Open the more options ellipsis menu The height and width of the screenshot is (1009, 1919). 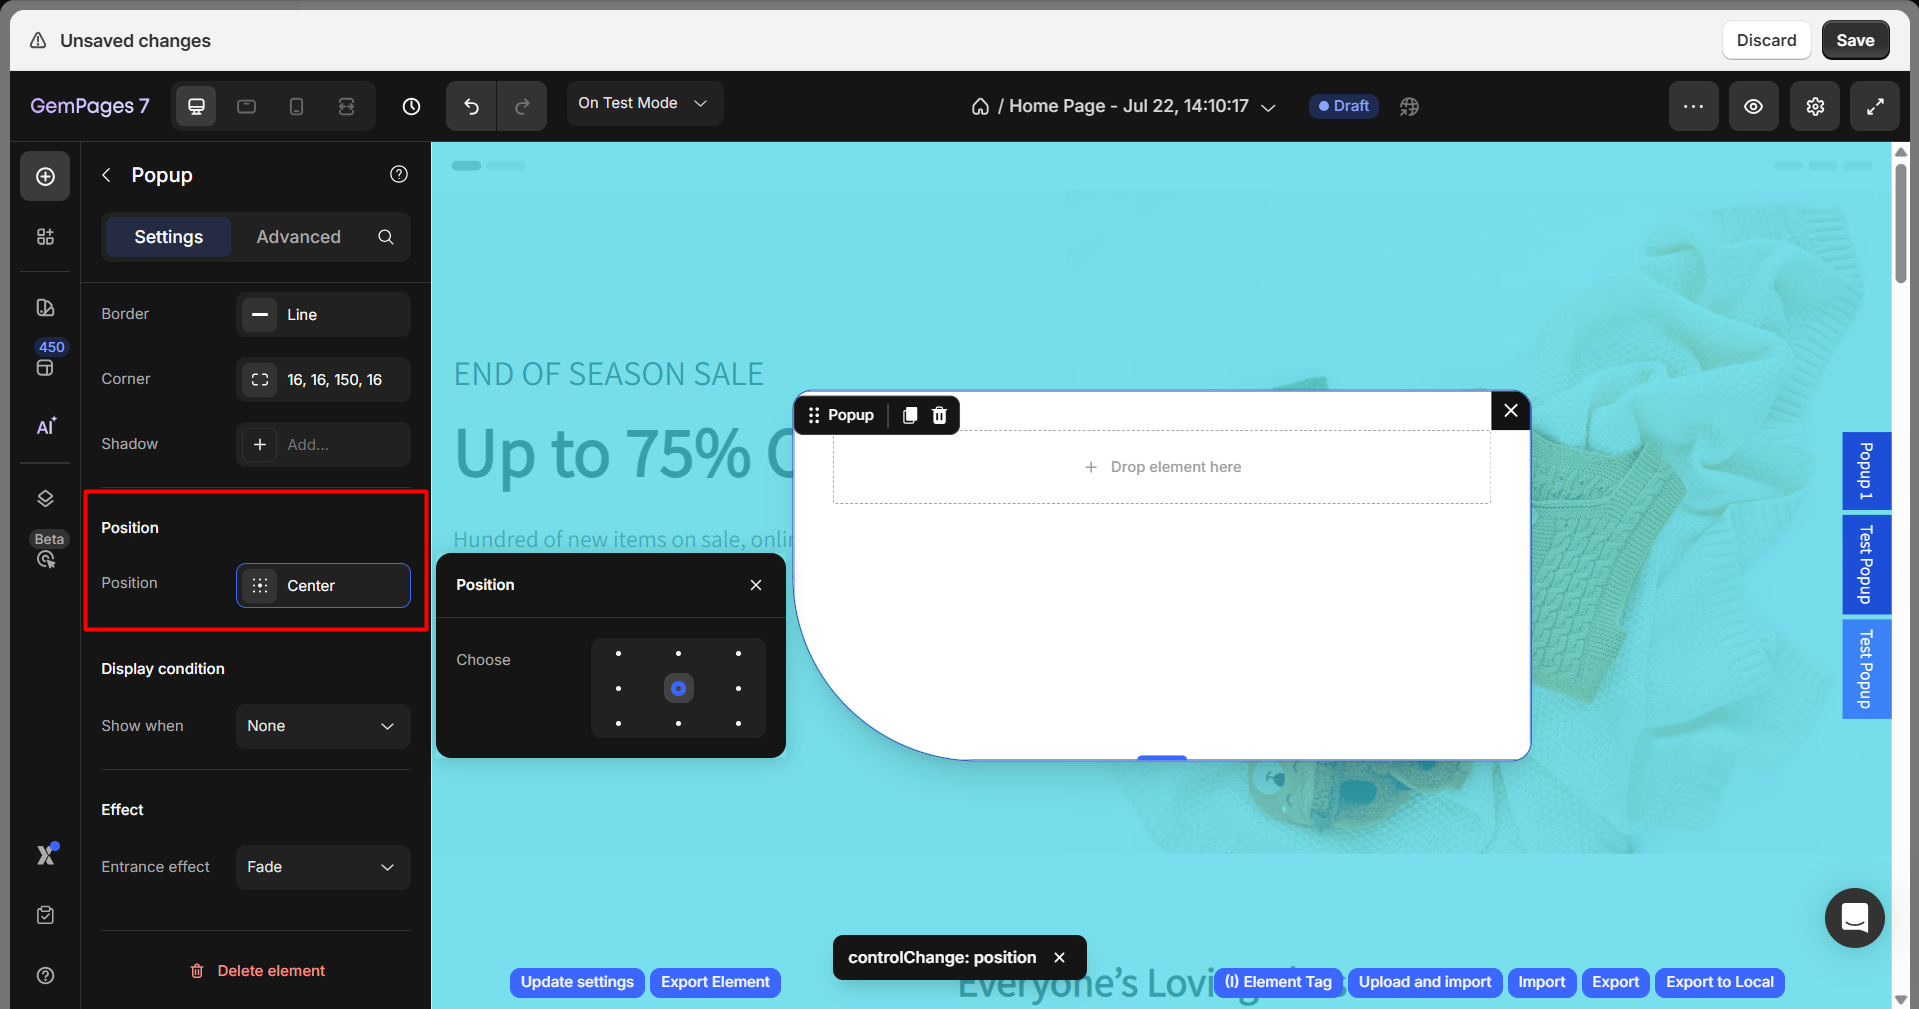pyautogui.click(x=1693, y=106)
